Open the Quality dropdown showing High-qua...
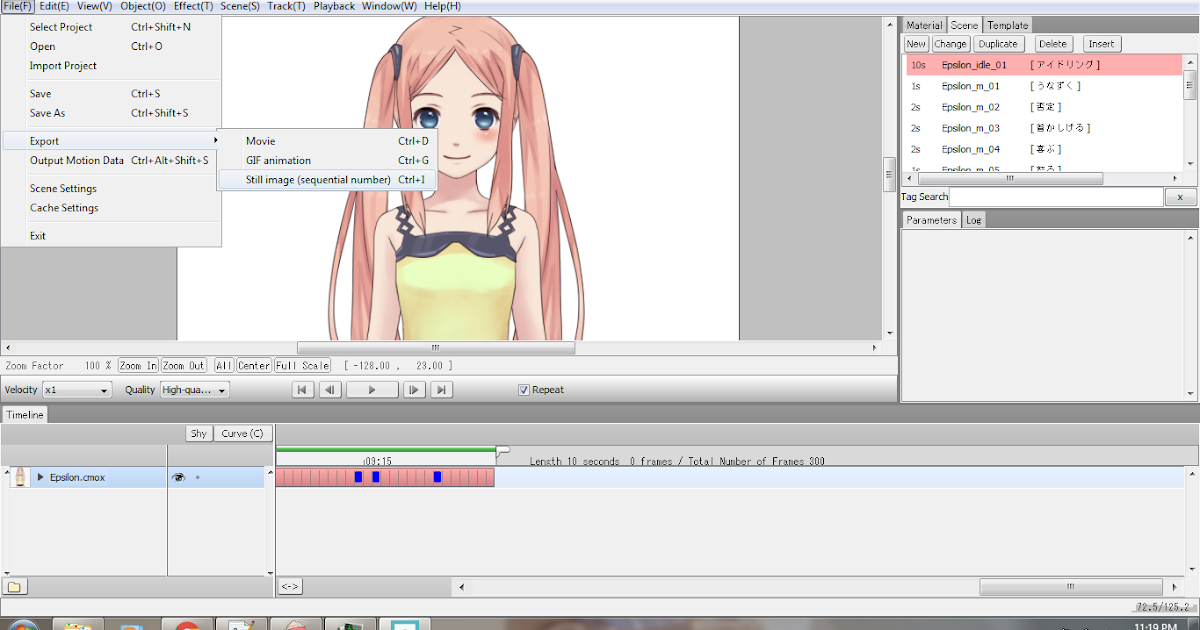The height and width of the screenshot is (630, 1200). [x=194, y=389]
